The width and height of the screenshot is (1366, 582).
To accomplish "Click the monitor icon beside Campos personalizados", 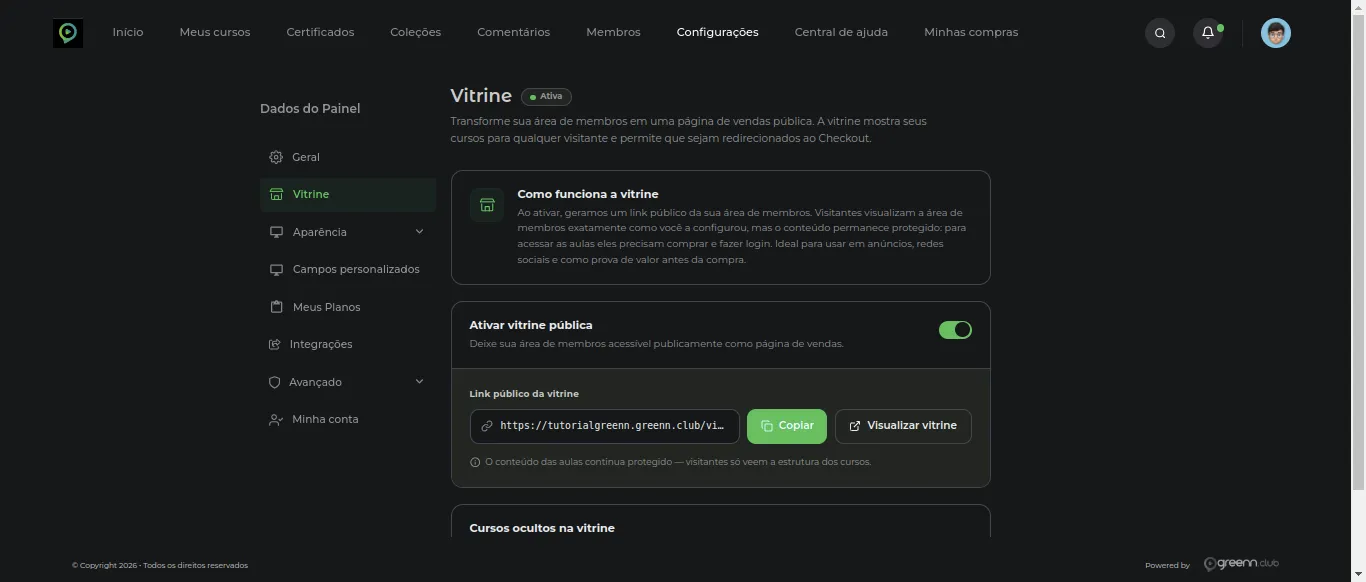I will tap(276, 270).
